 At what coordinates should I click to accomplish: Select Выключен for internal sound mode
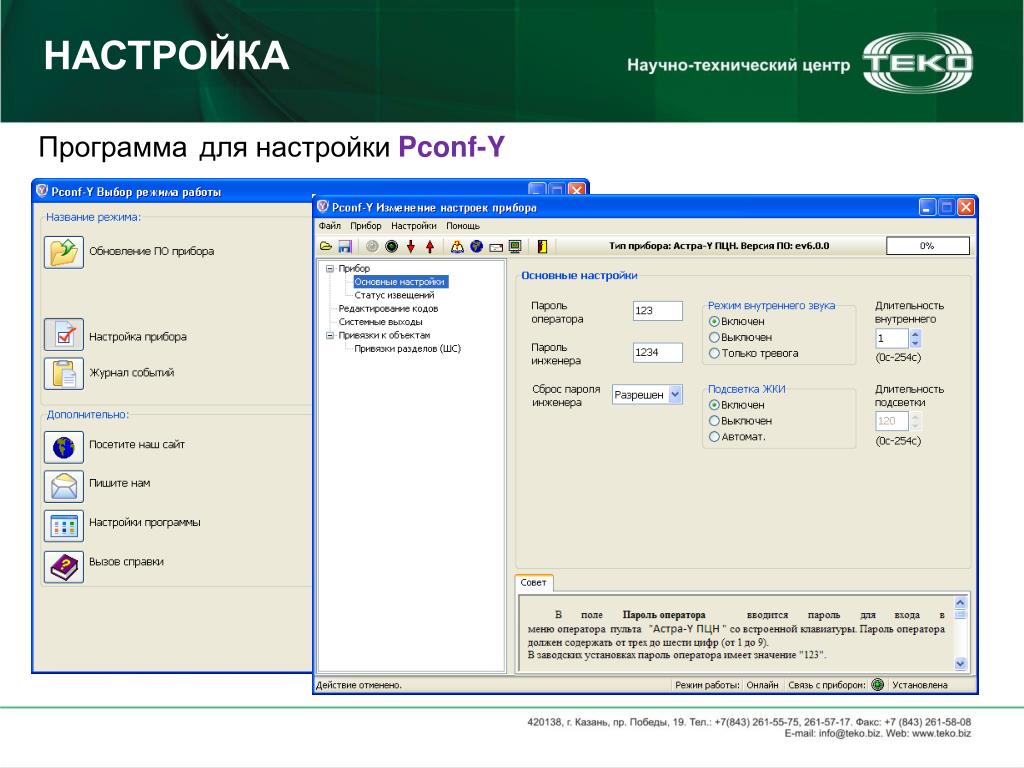pos(714,337)
